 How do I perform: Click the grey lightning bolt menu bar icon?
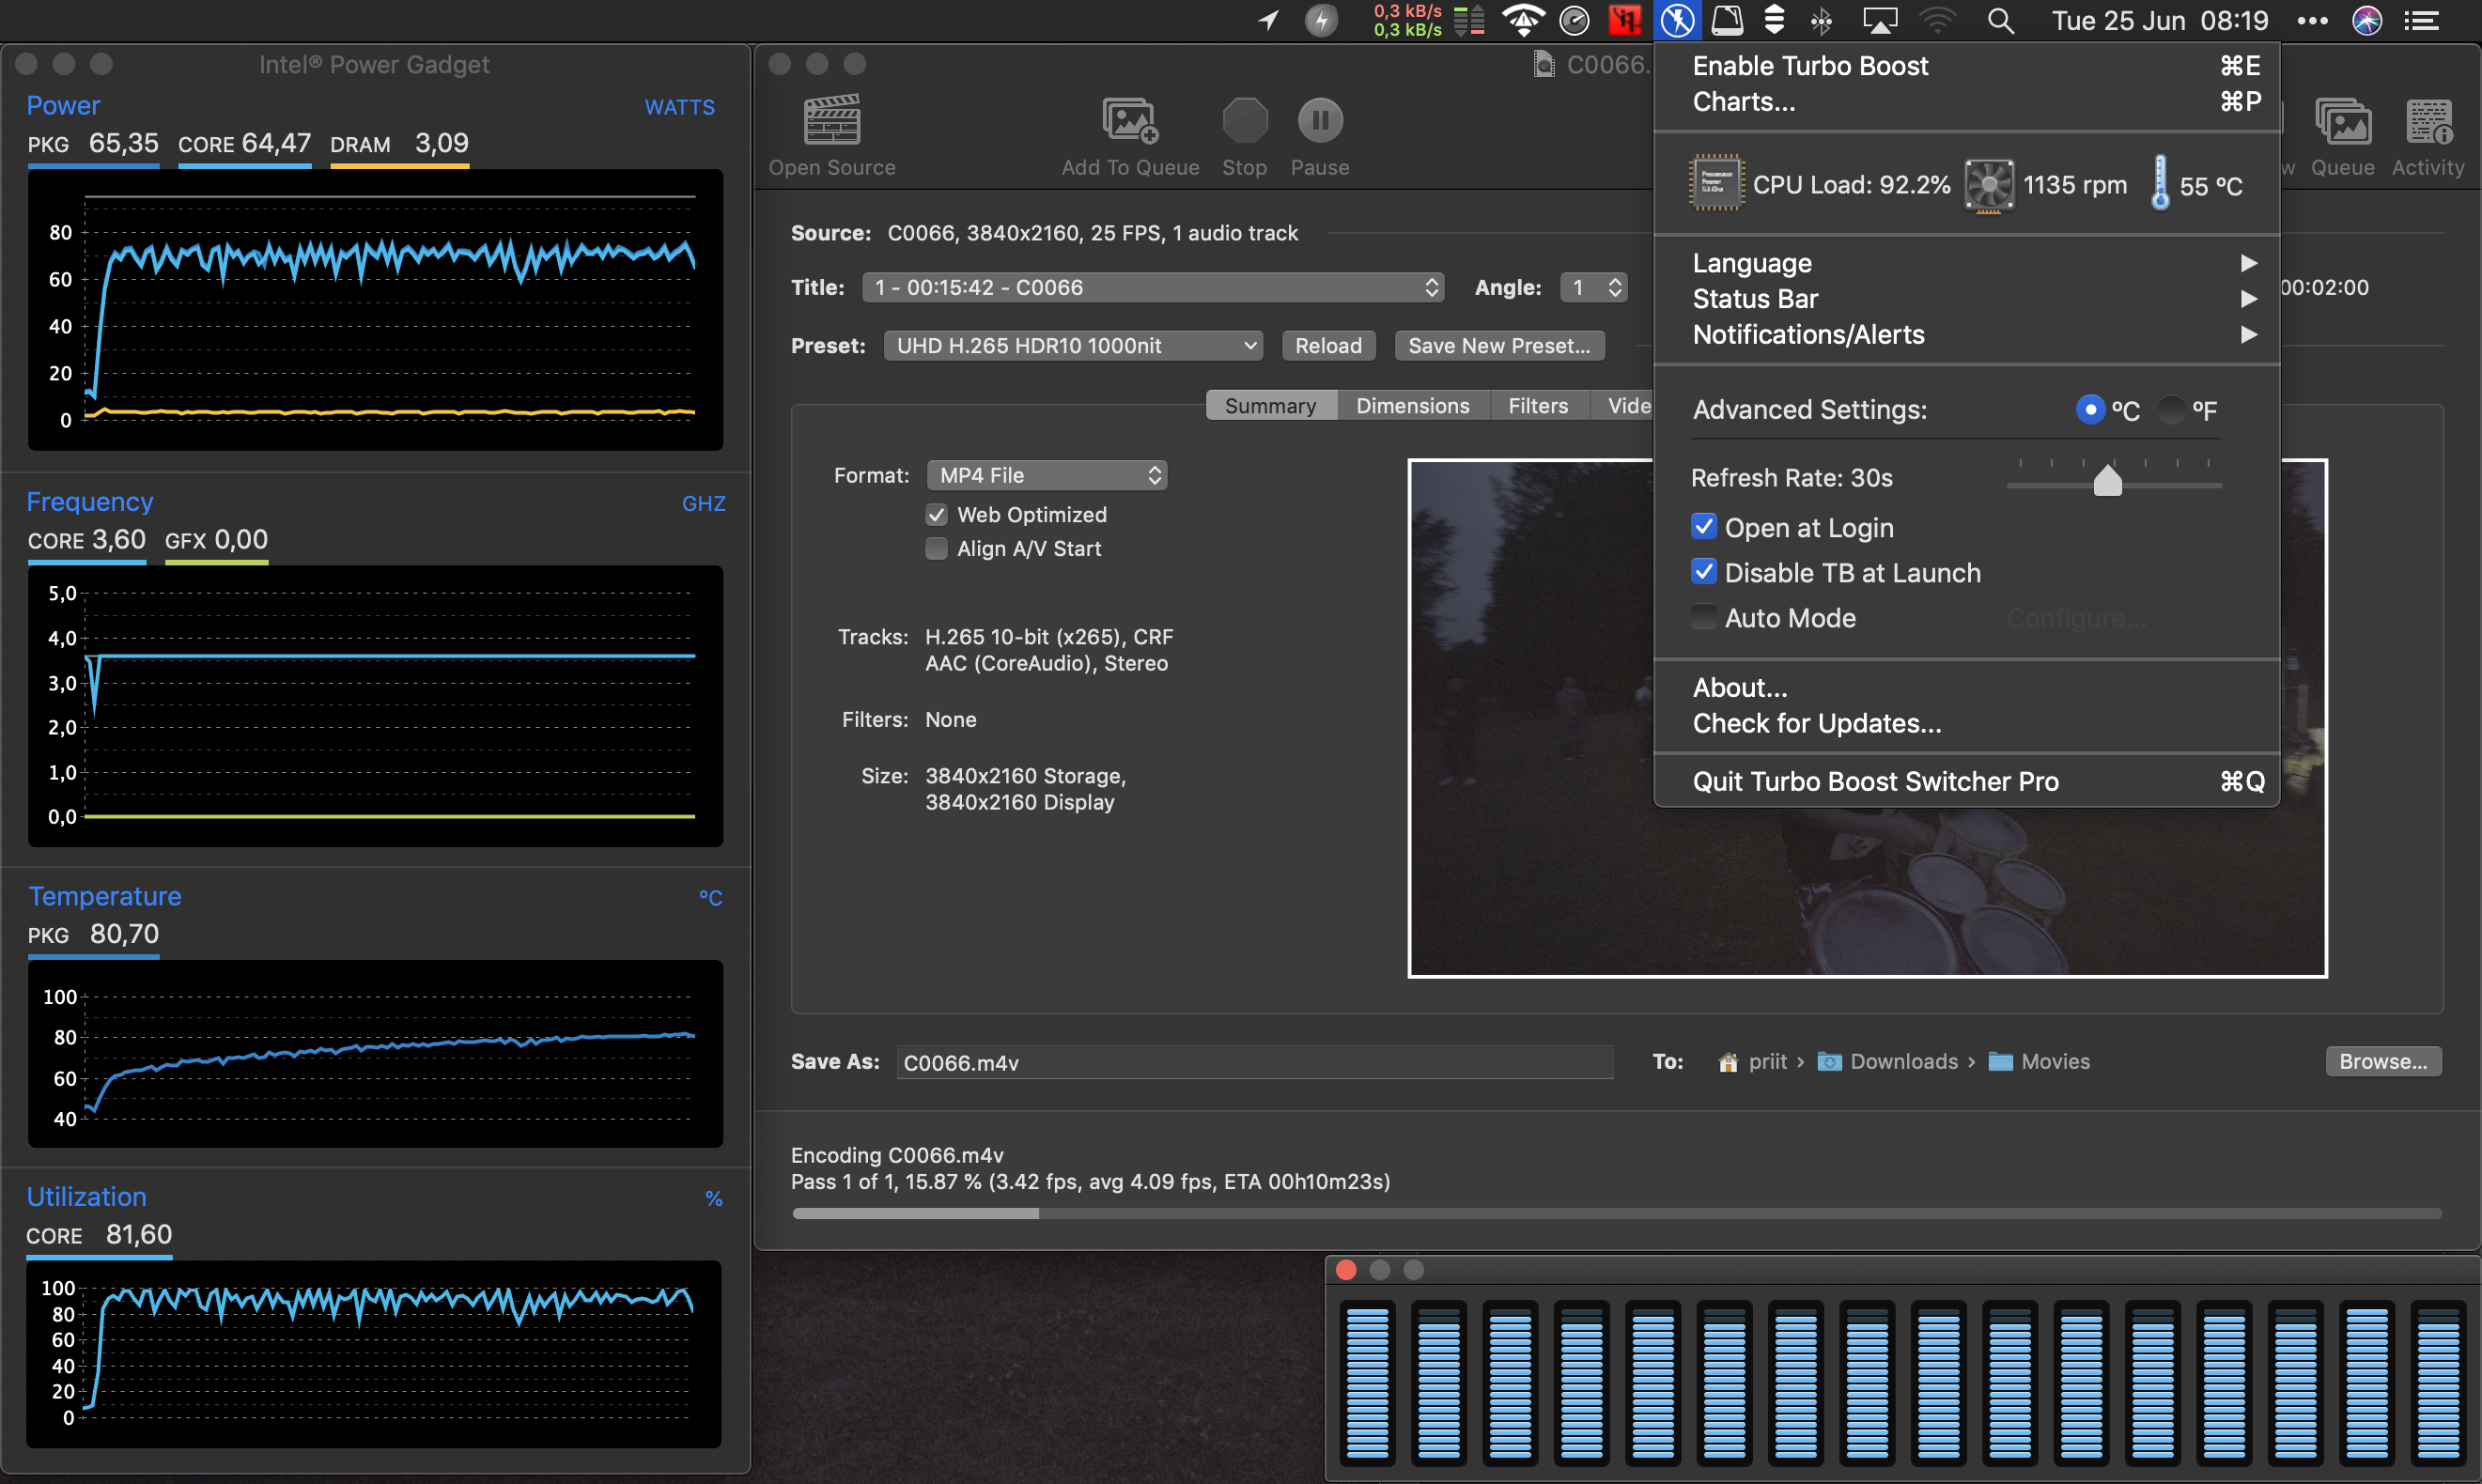tap(1321, 20)
